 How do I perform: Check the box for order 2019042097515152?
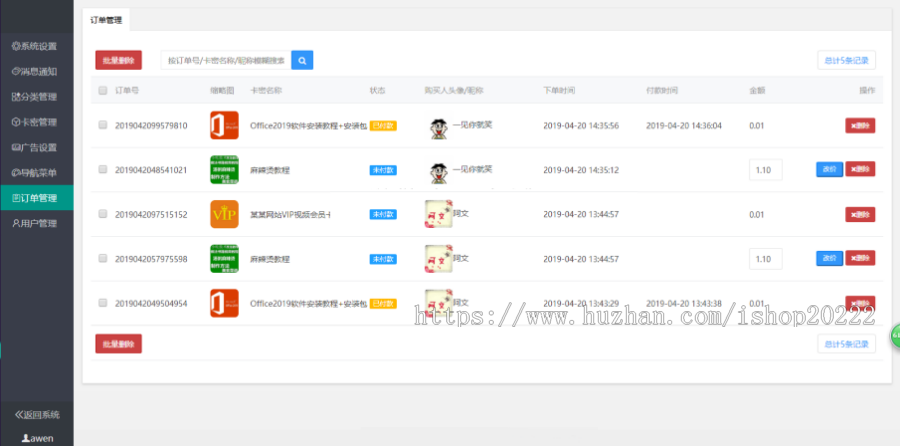pyautogui.click(x=103, y=214)
